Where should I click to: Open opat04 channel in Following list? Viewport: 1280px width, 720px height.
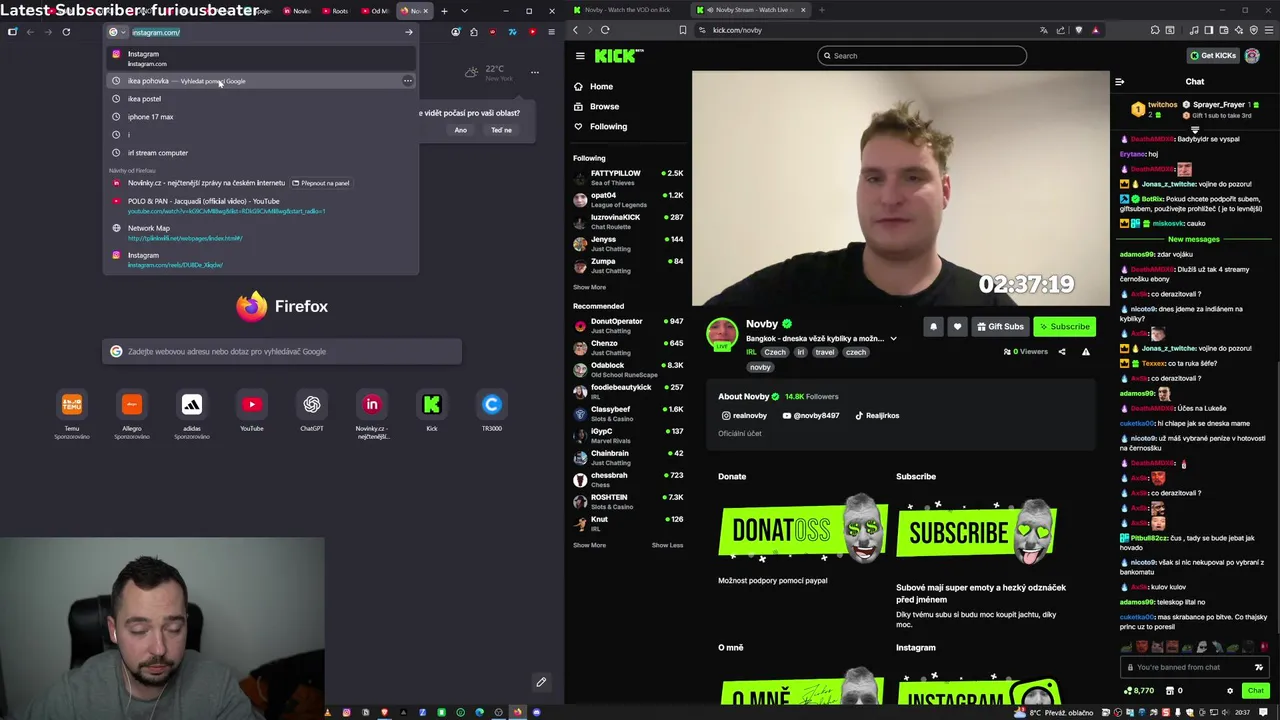tap(628, 199)
